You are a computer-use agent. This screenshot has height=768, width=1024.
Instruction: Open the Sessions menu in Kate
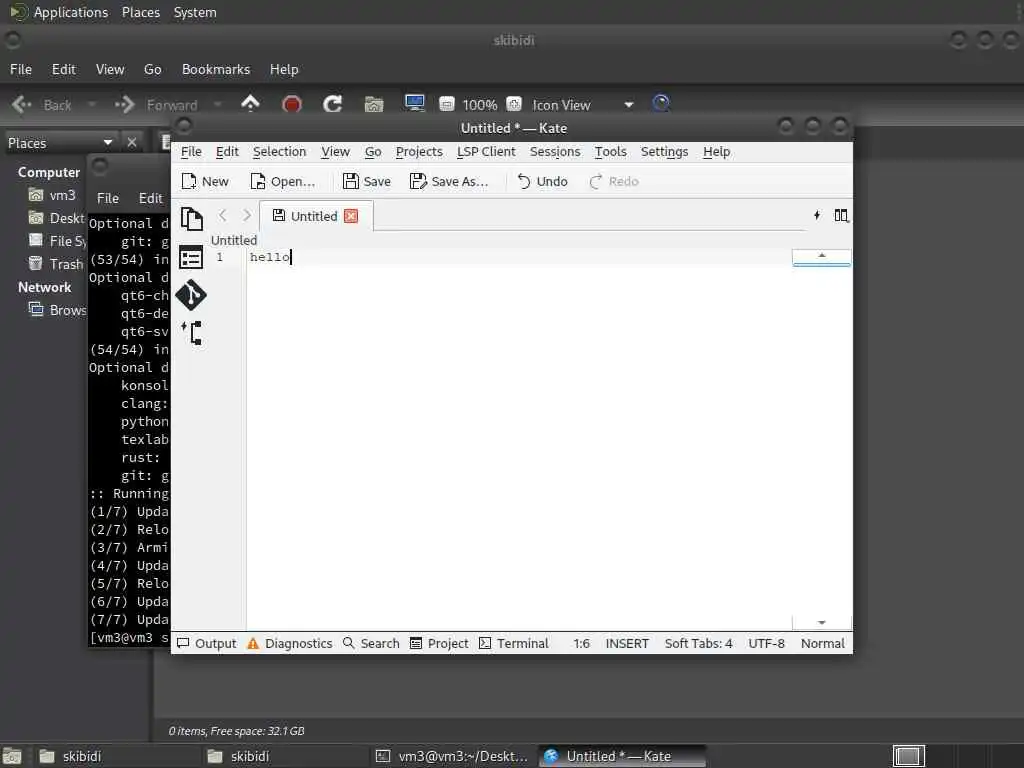[x=555, y=152]
